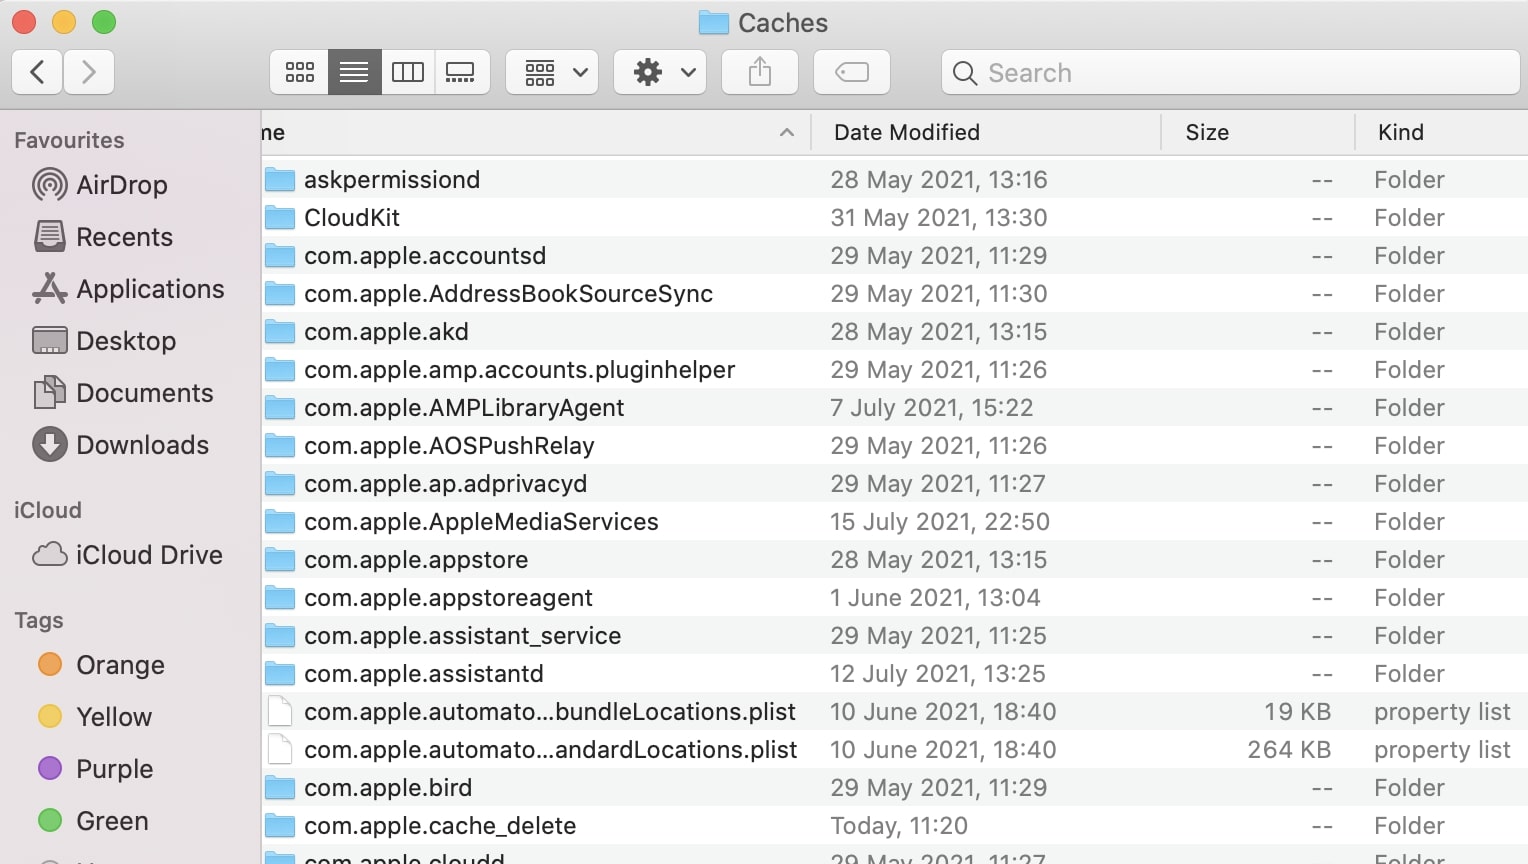
Task: Select the CloudKit folder icon
Action: 280,218
